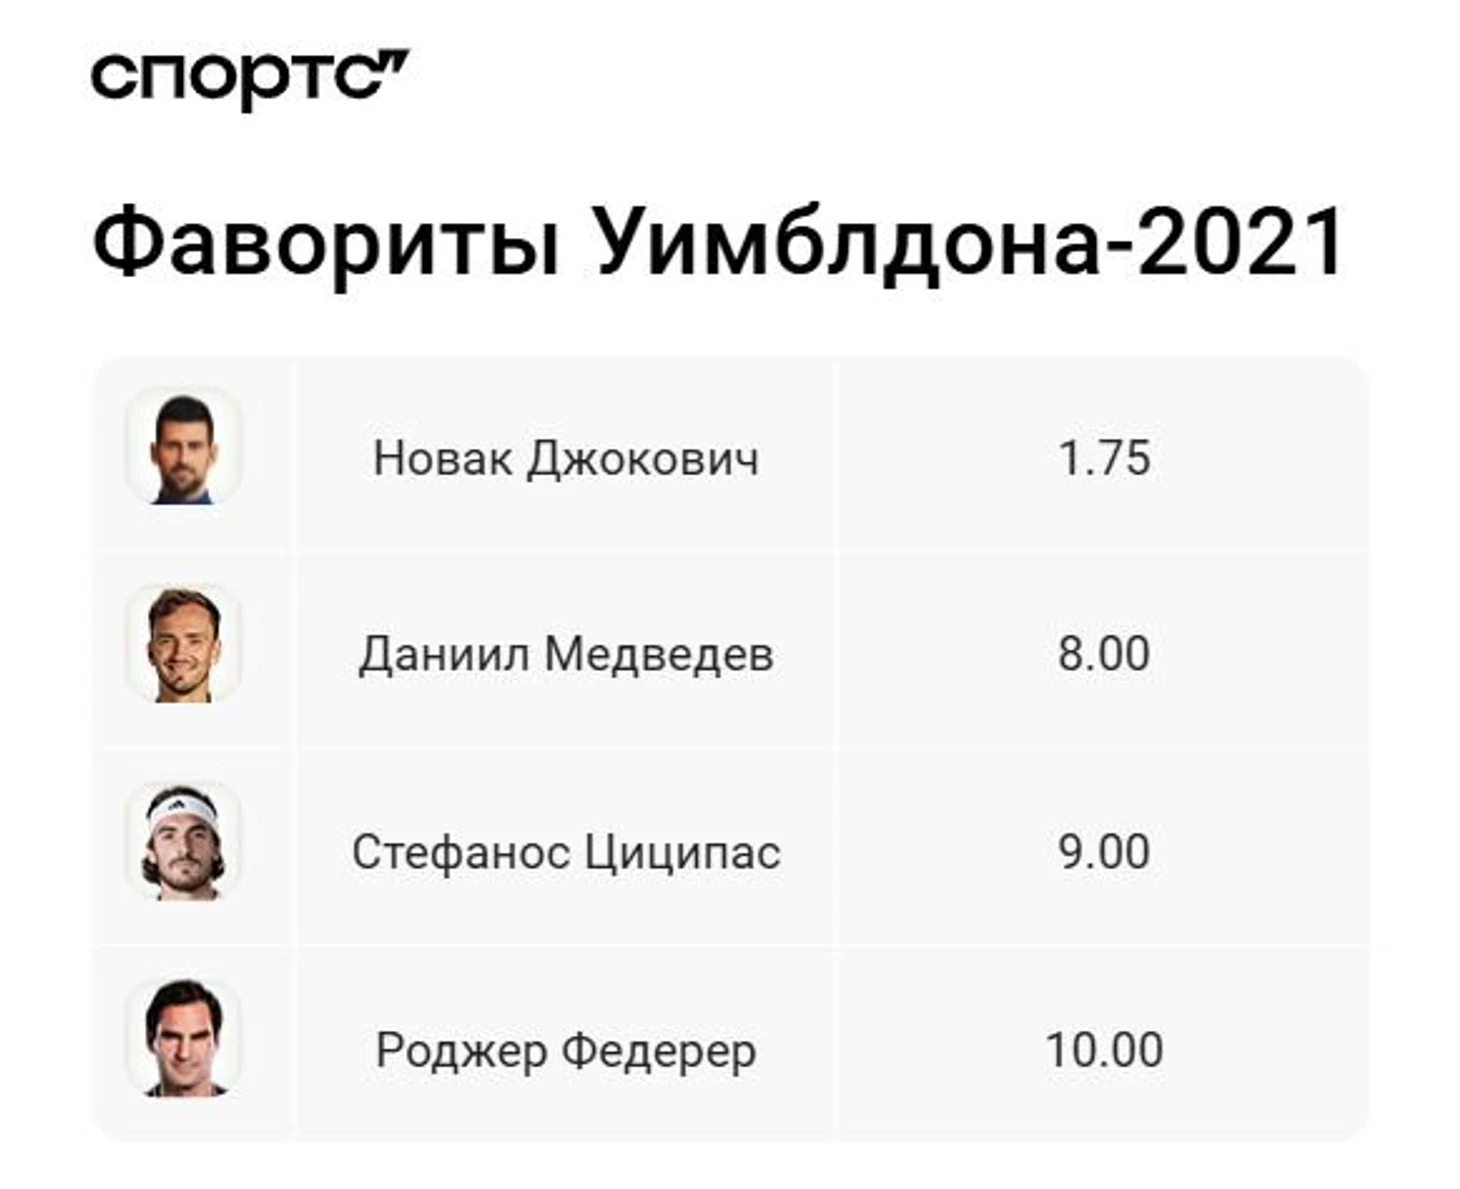Click the word Фавориты in the heading
This screenshot has height=1189, width=1460.
click(x=325, y=243)
